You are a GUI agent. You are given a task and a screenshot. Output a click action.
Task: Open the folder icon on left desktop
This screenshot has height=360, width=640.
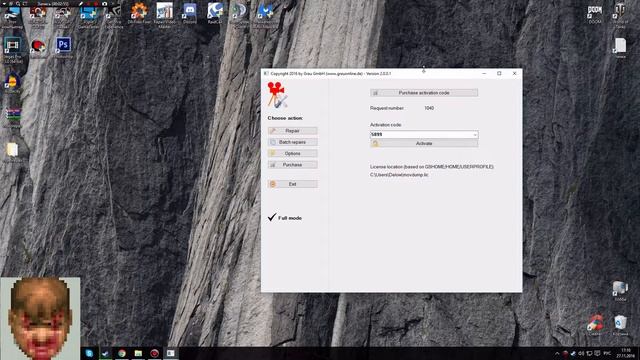(12, 150)
